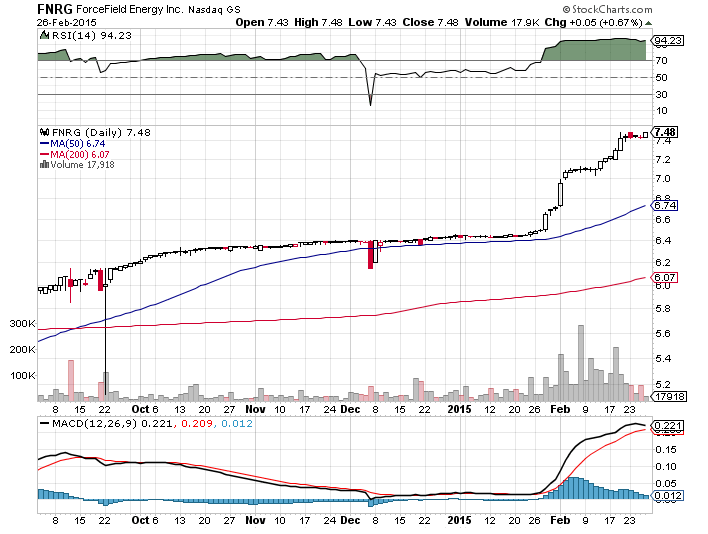708x534 pixels.
Task: Click the MA(200) 6.07 legend entry
Action: pyautogui.click(x=75, y=154)
